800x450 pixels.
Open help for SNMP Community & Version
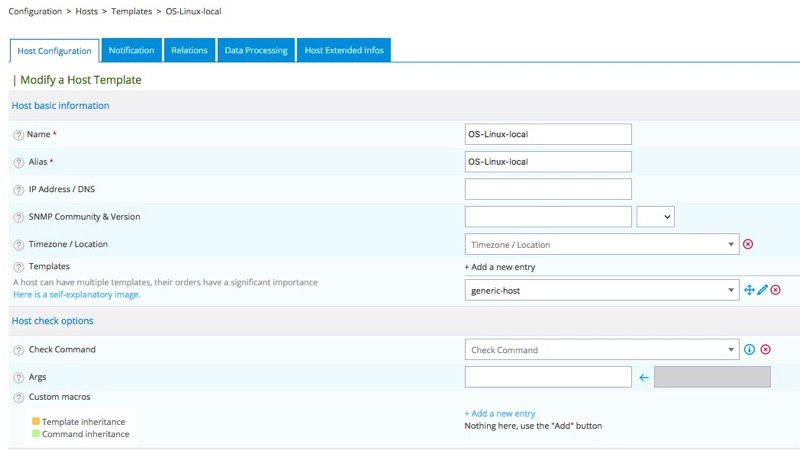click(x=18, y=217)
